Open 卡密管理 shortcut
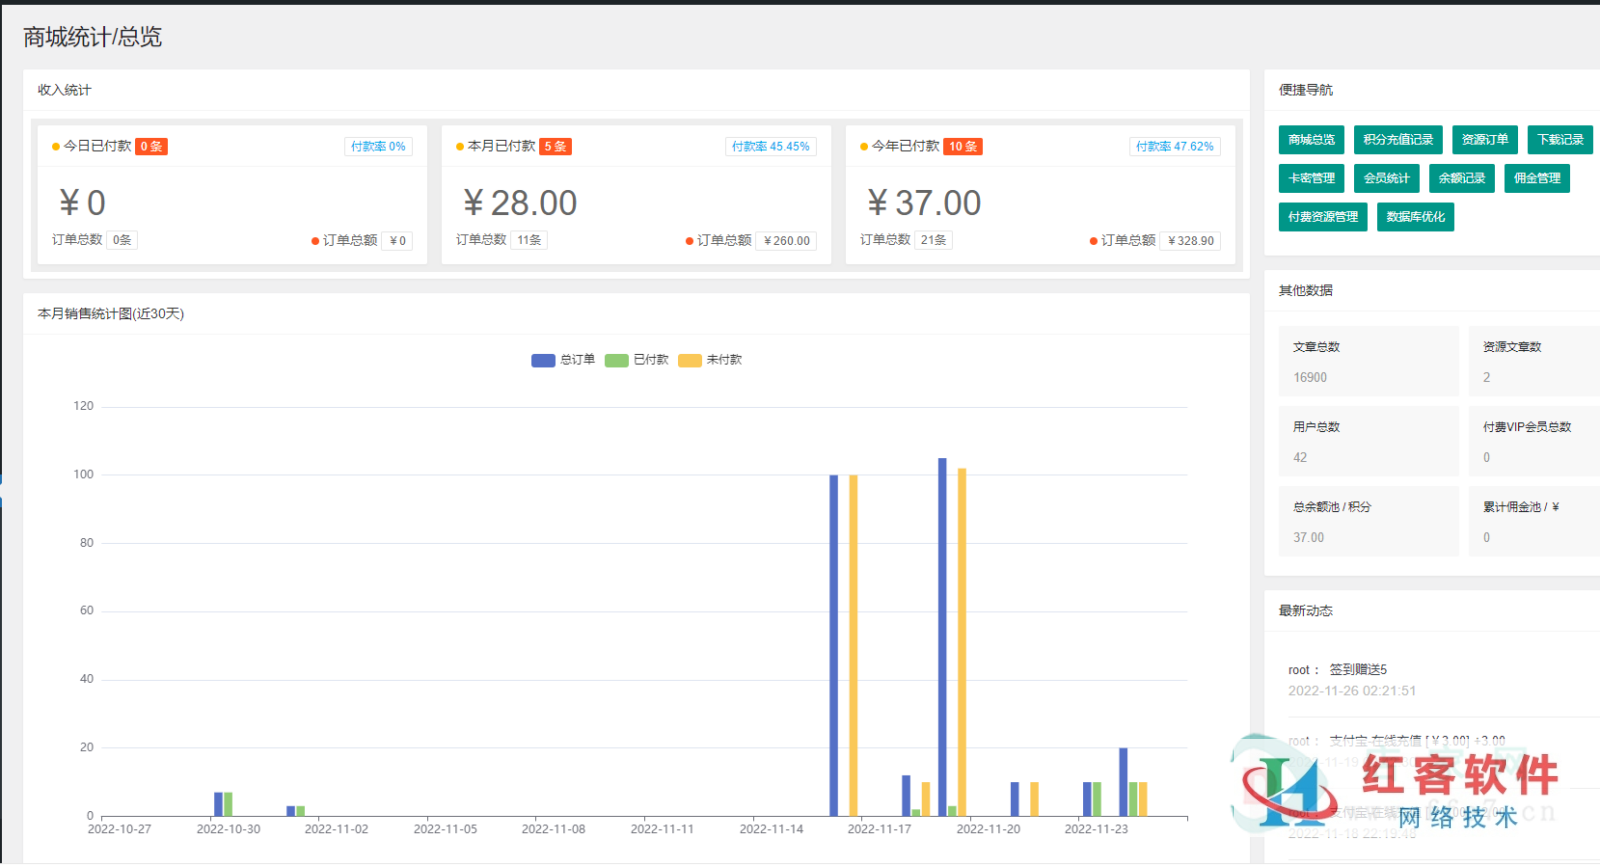Viewport: 1600px width, 867px height. click(1311, 178)
